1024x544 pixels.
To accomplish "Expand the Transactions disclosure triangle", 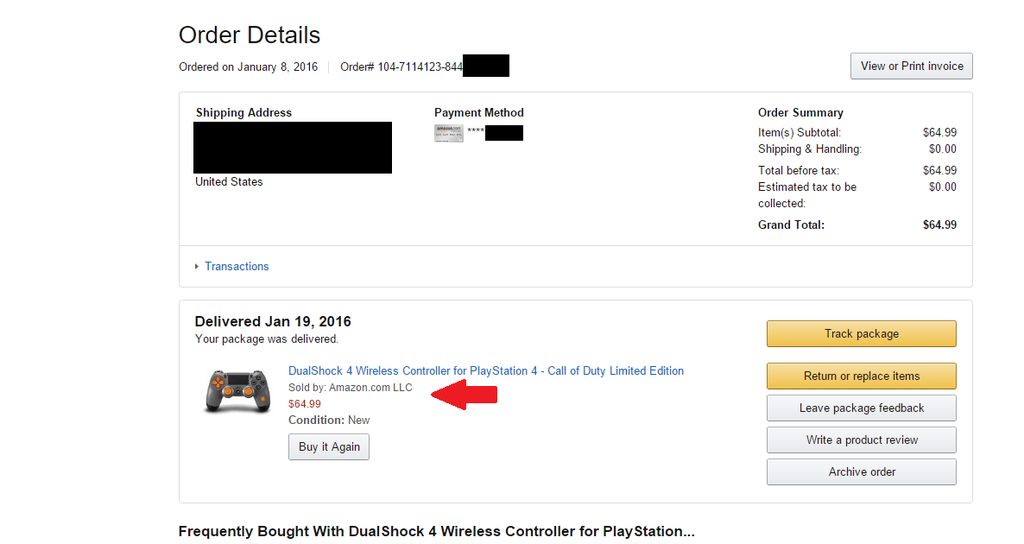I will (x=197, y=266).
